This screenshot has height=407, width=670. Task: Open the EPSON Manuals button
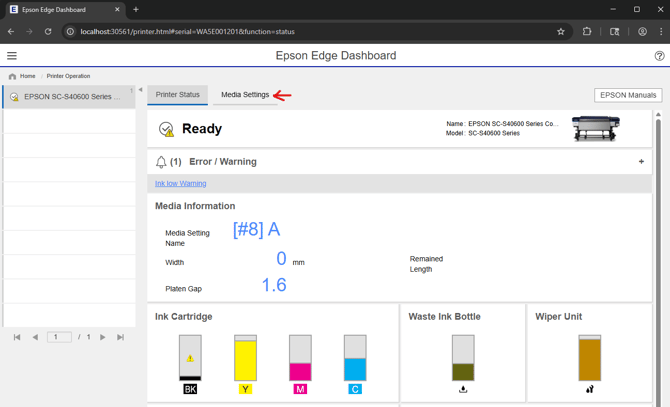628,95
